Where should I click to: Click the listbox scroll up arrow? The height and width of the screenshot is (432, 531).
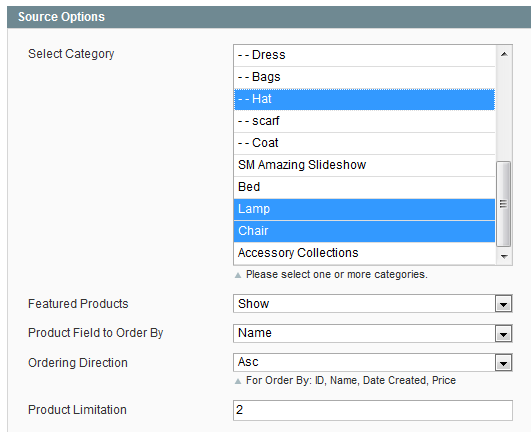click(504, 54)
